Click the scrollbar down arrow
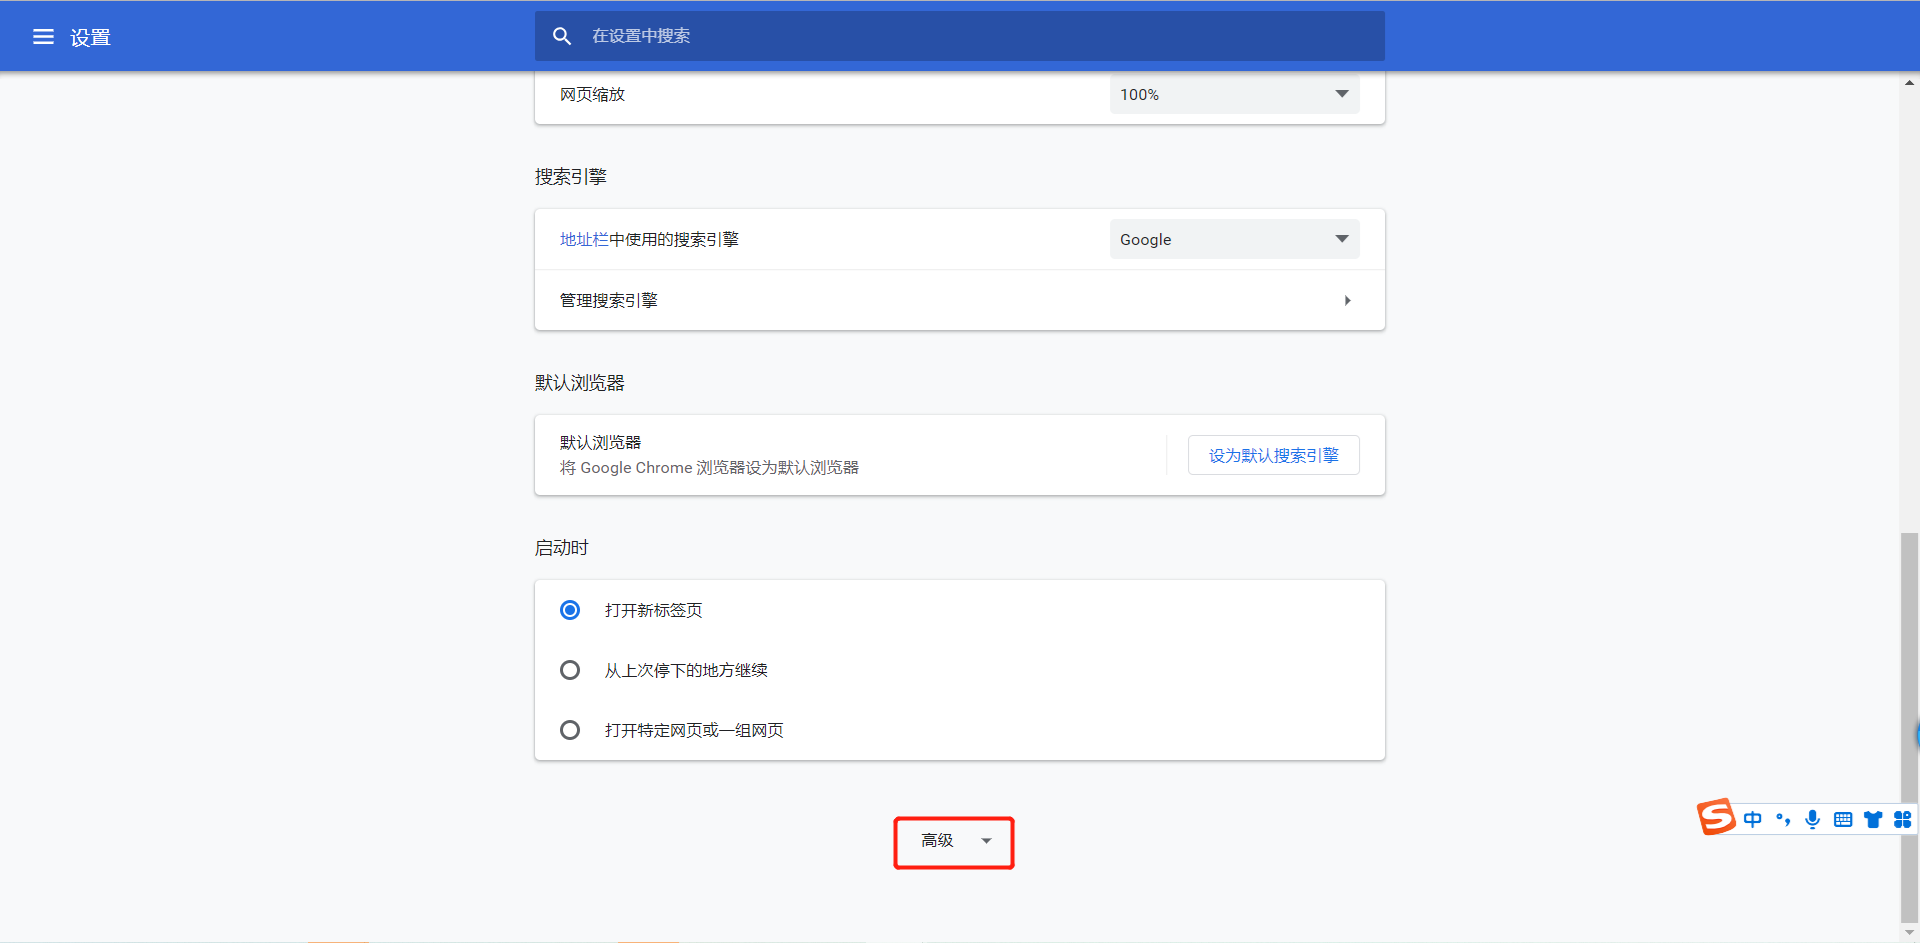 [x=1910, y=933]
